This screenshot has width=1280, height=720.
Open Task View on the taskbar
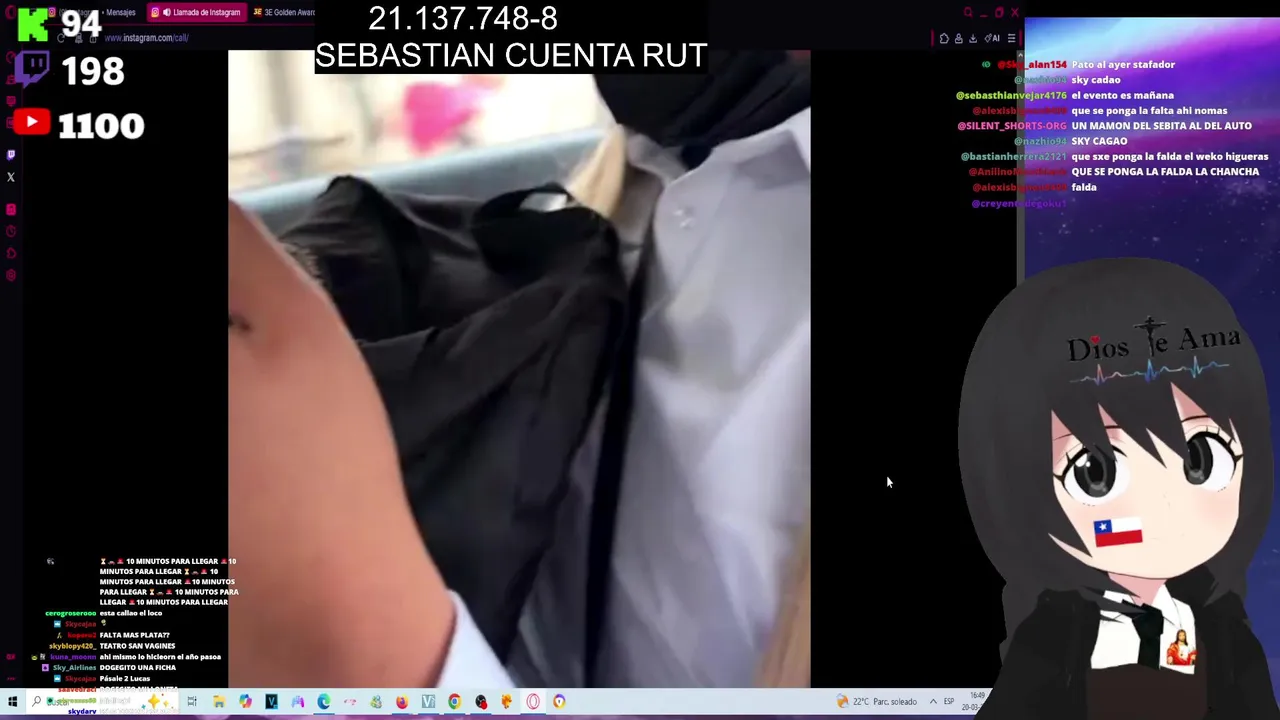coord(192,701)
